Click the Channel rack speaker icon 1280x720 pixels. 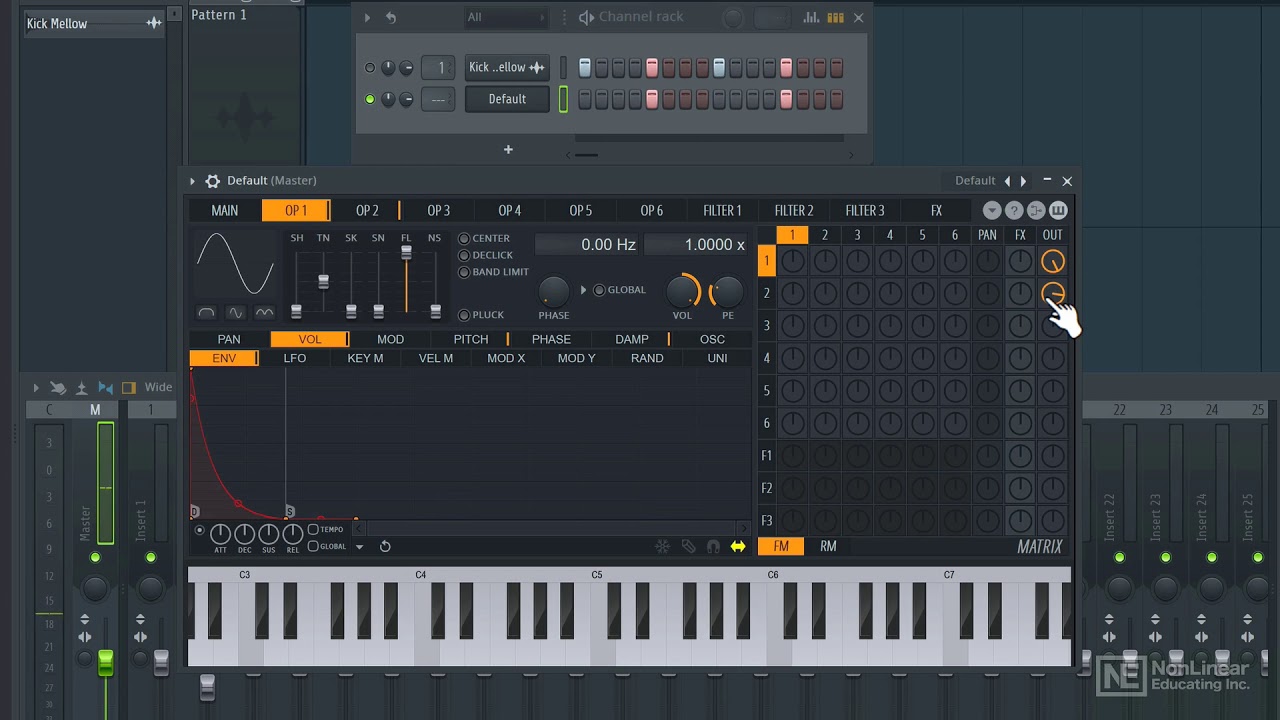point(586,17)
